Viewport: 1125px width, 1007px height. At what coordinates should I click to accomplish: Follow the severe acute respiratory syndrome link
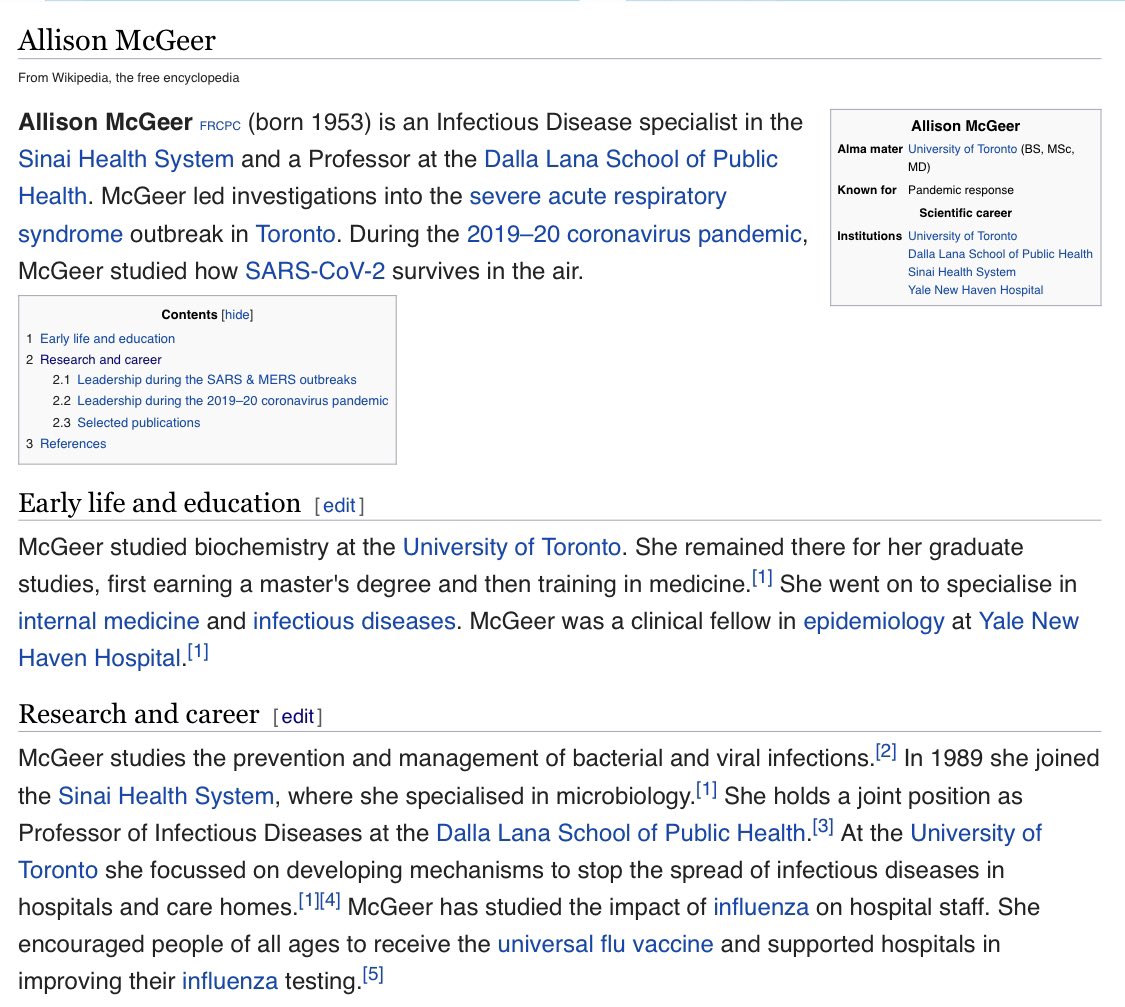[x=598, y=196]
